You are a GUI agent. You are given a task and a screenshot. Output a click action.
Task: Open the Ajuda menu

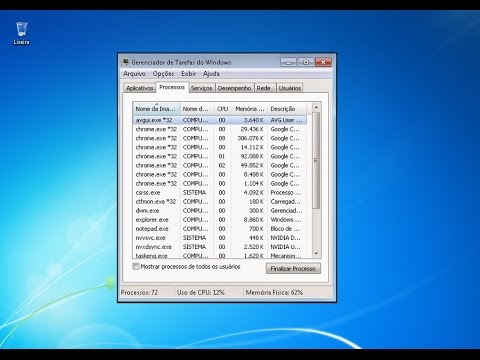211,74
